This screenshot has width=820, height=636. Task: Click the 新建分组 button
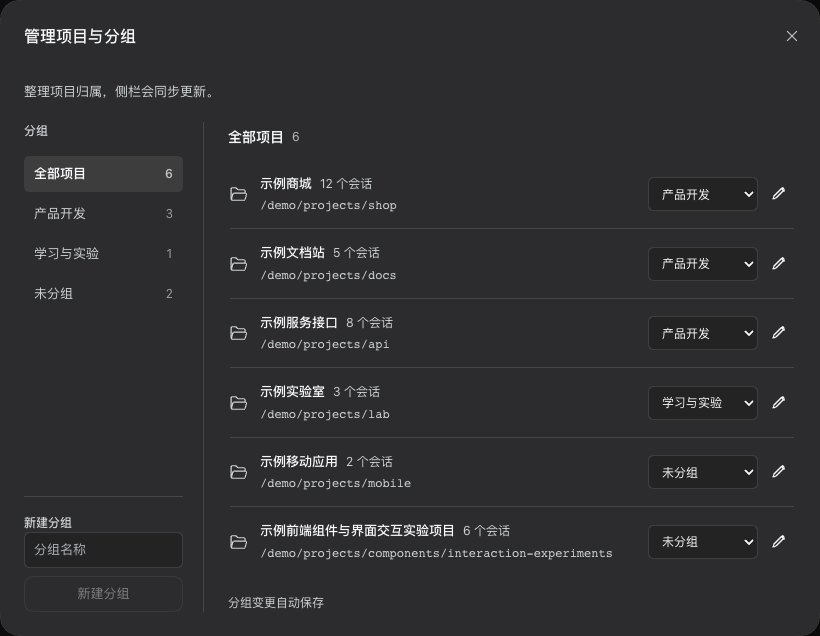coord(104,594)
